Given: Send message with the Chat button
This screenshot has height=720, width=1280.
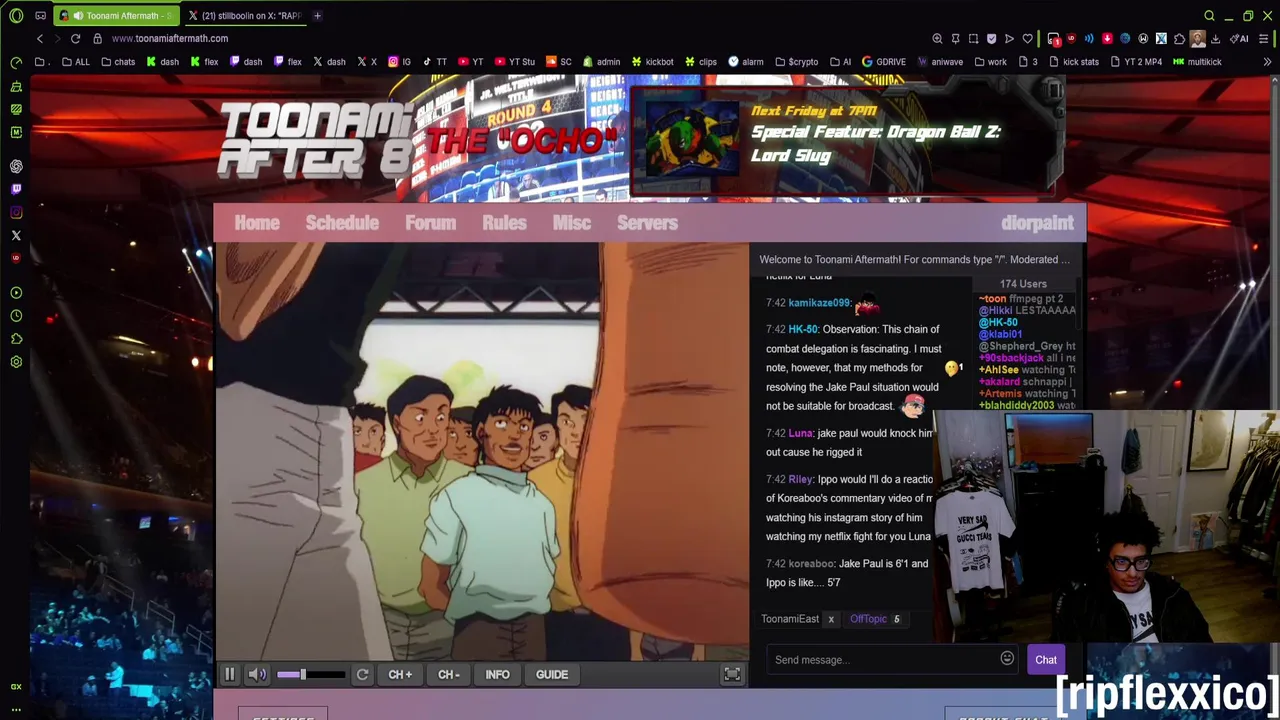Looking at the screenshot, I should 1046,660.
